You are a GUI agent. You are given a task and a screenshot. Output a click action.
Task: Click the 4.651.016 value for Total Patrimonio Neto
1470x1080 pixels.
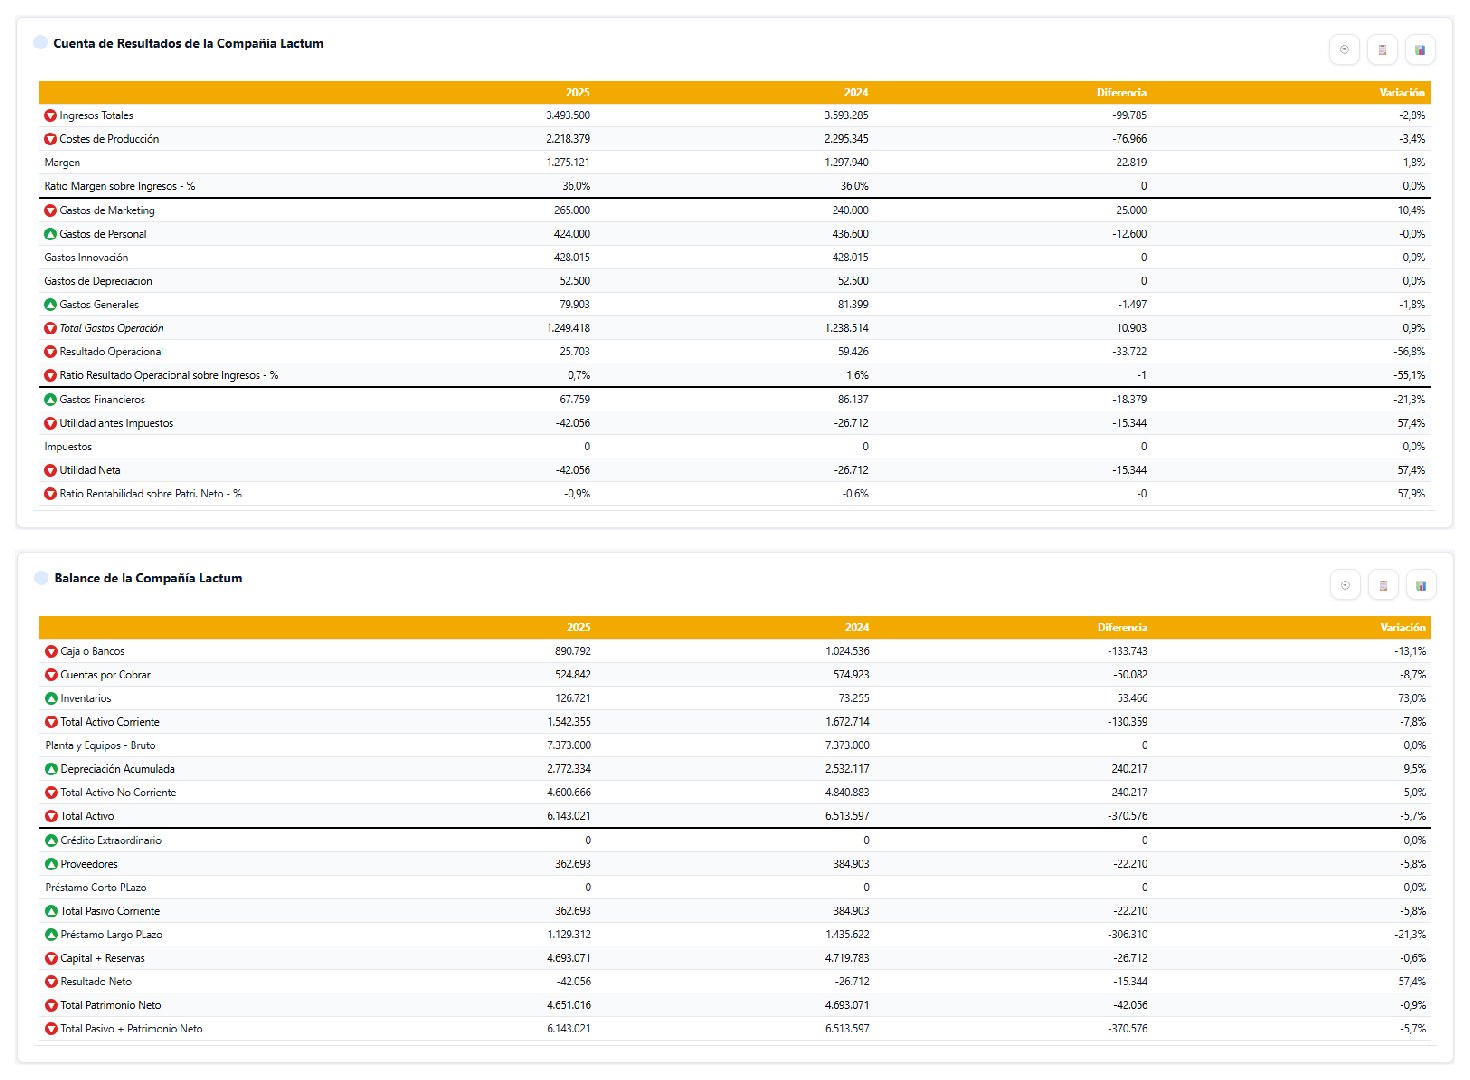tap(569, 1006)
